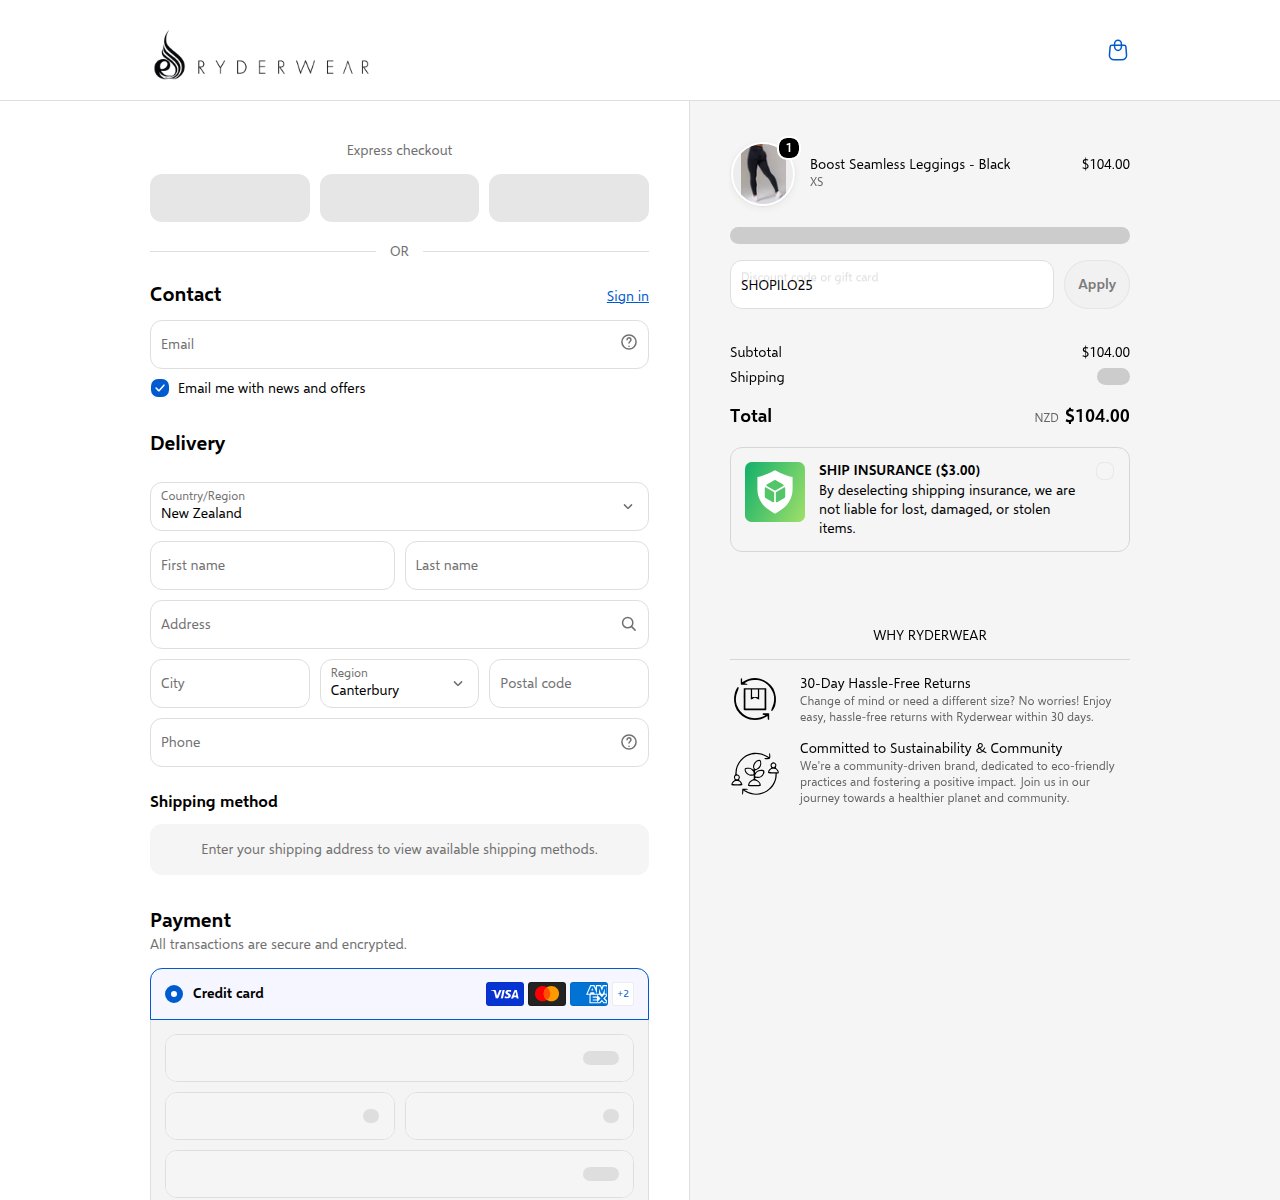Image resolution: width=1280 pixels, height=1200 pixels.
Task: Click the Email field help icon
Action: point(629,342)
